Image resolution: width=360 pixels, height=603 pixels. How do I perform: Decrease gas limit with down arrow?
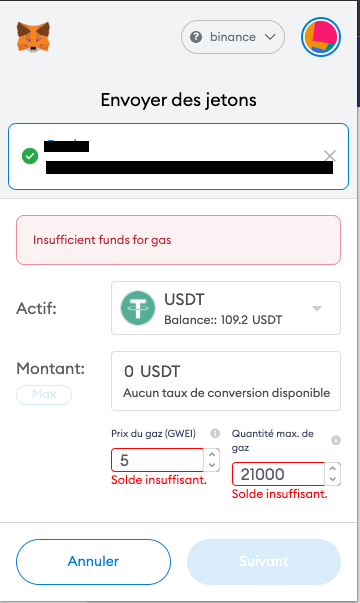[x=333, y=479]
